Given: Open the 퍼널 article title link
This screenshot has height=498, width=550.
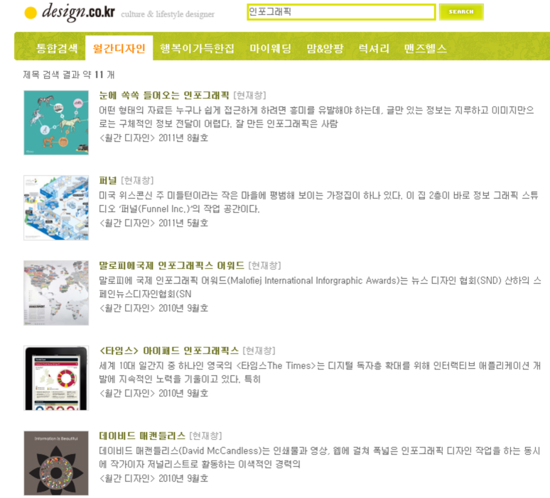Looking at the screenshot, I should click(108, 180).
